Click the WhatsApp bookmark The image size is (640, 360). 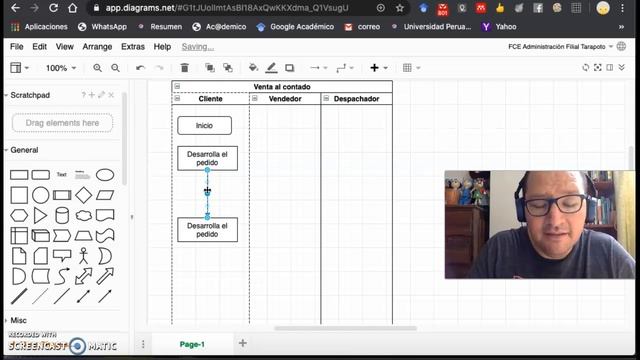point(102,27)
